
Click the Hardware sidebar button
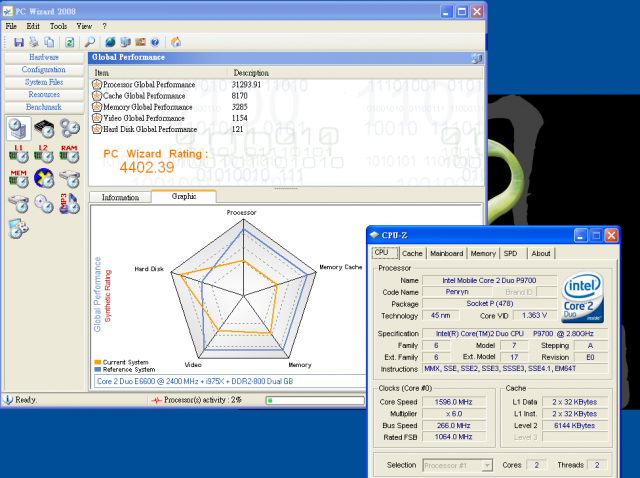(x=44, y=57)
